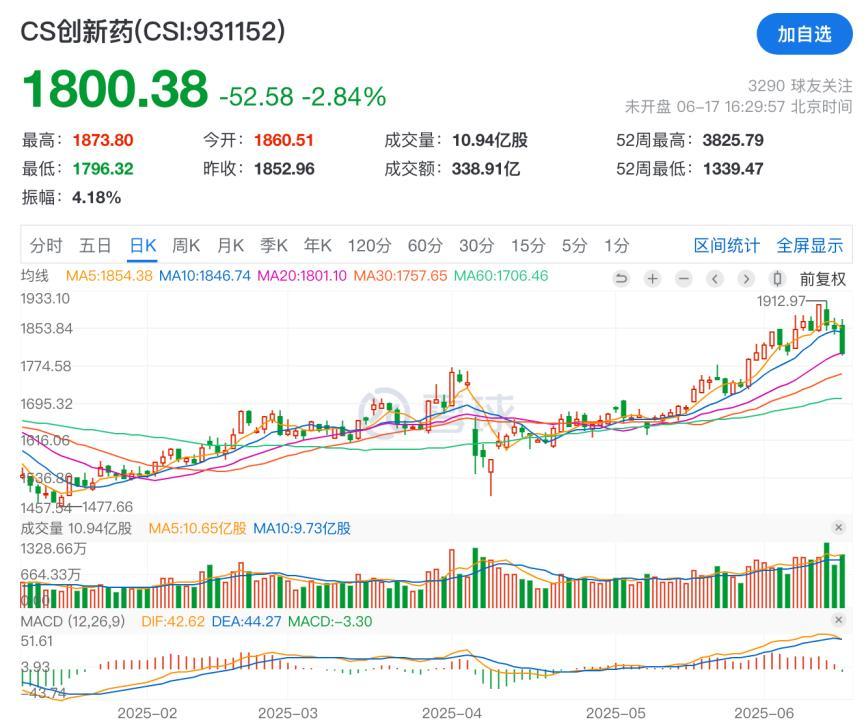This screenshot has height=726, width=866.
Task: Open the 前复权 adjustment dropdown
Action: click(822, 279)
